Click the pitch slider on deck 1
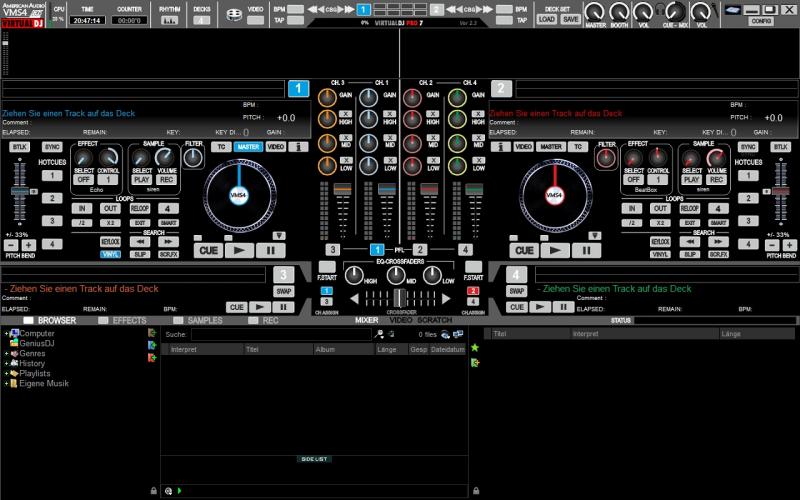This screenshot has height=500, width=800. [20, 191]
